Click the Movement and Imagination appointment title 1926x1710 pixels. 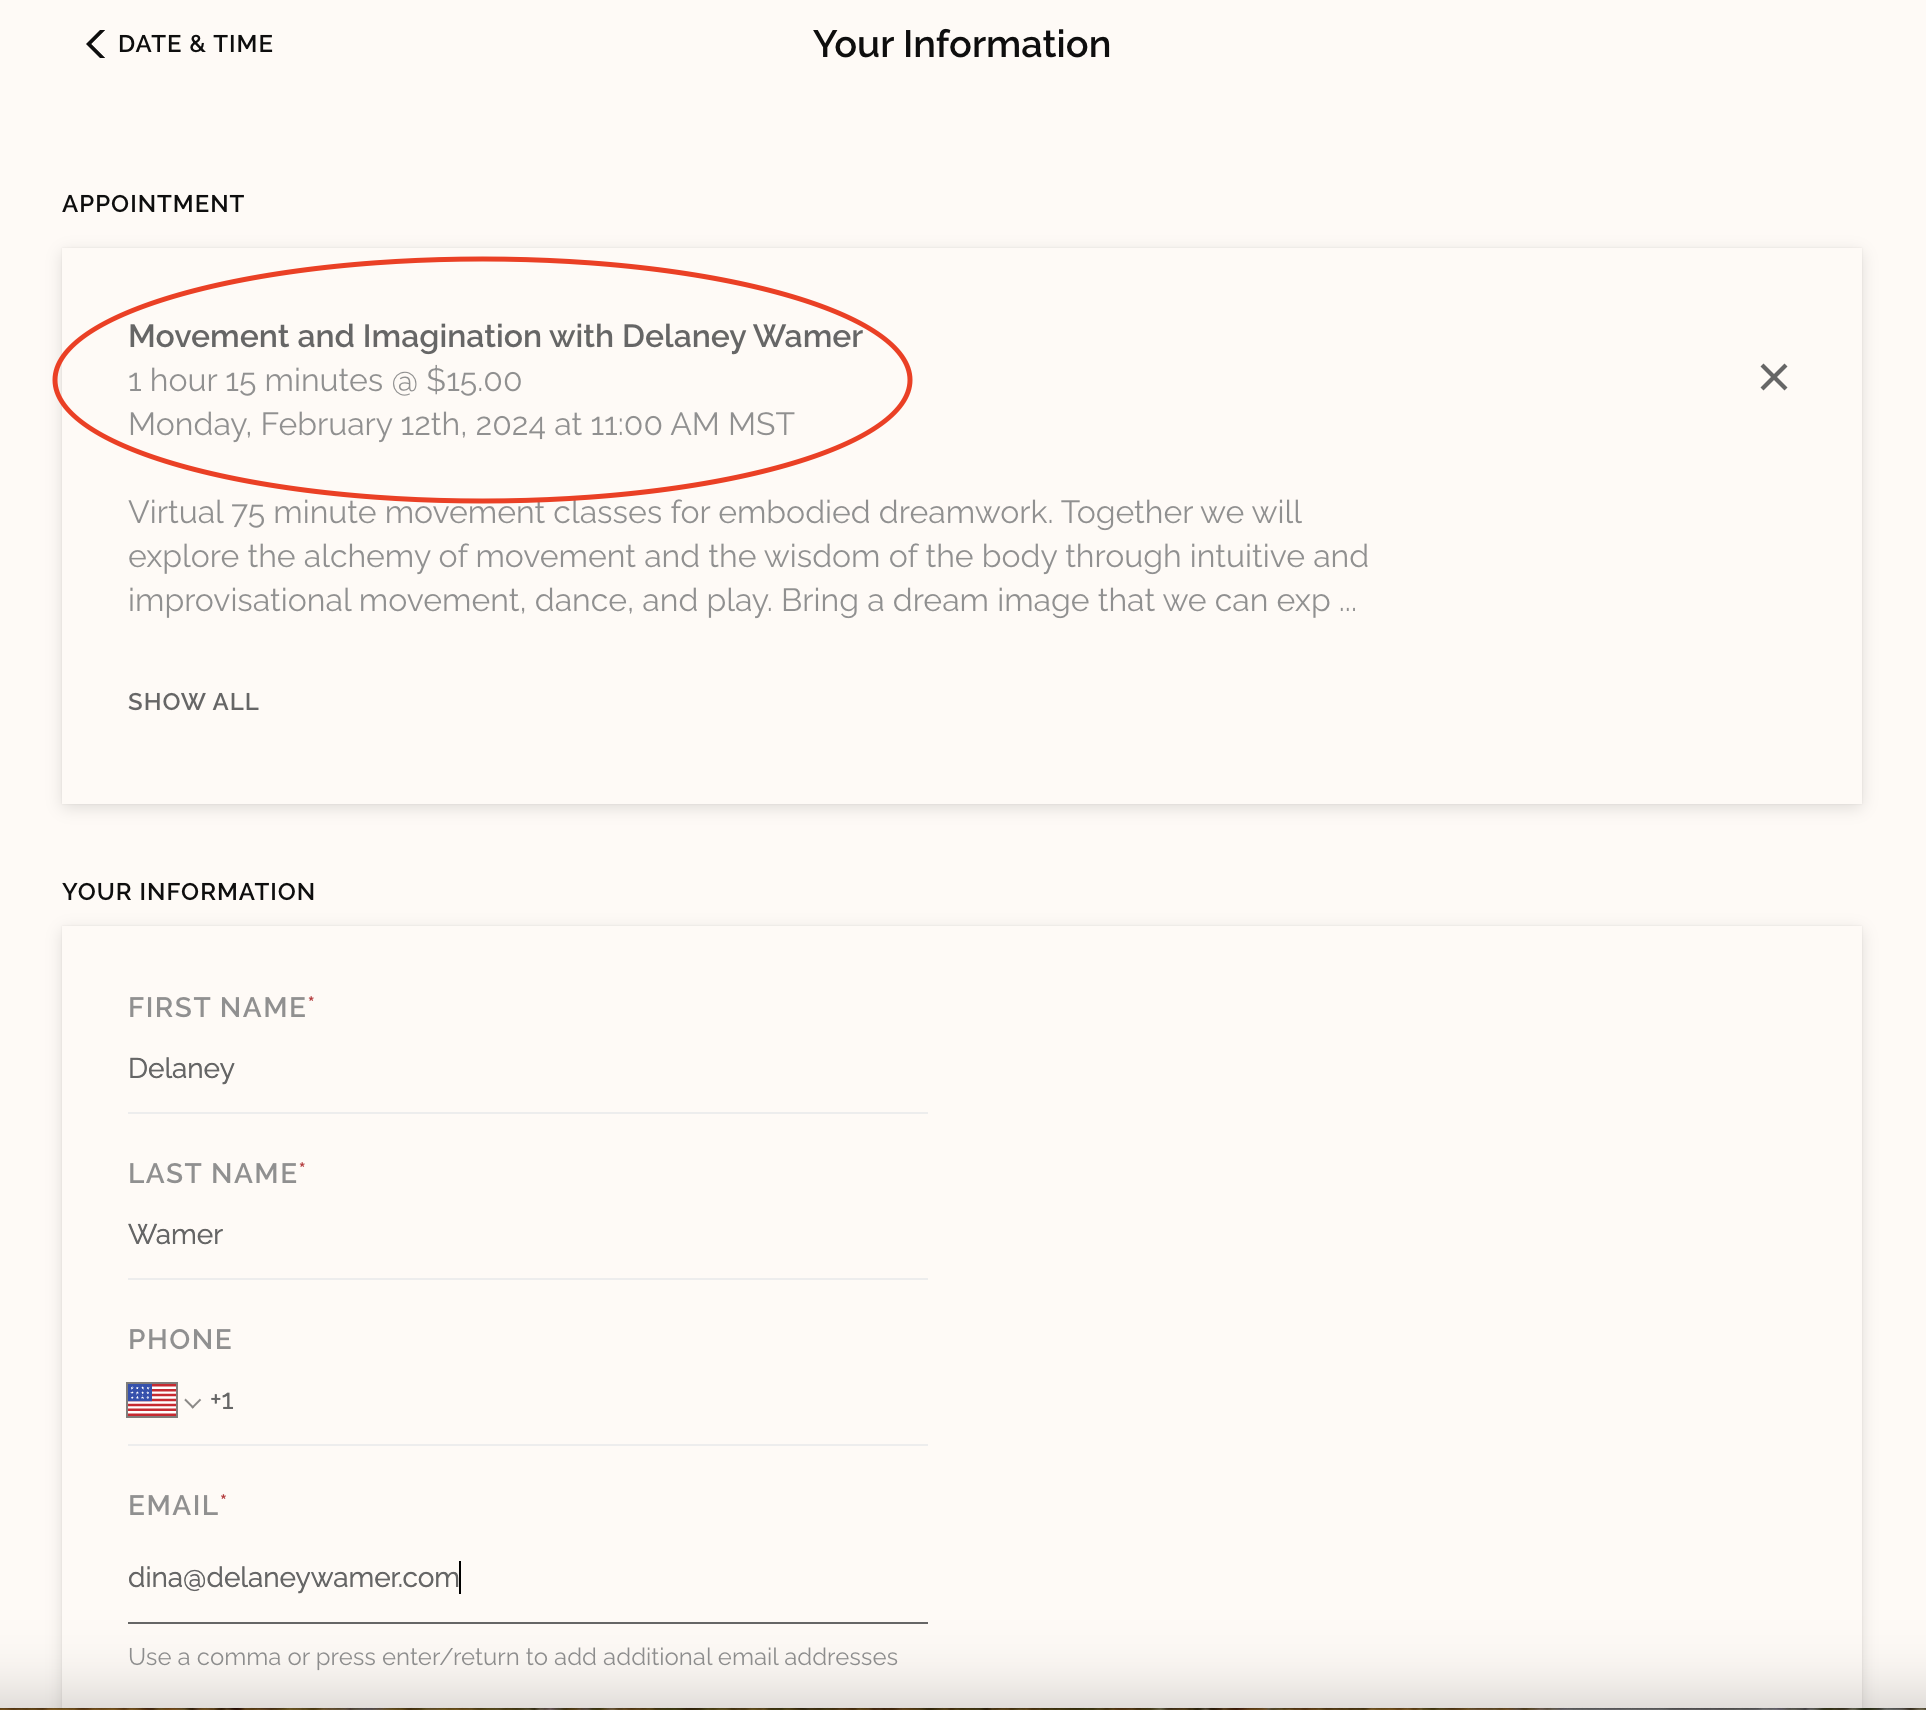495,336
